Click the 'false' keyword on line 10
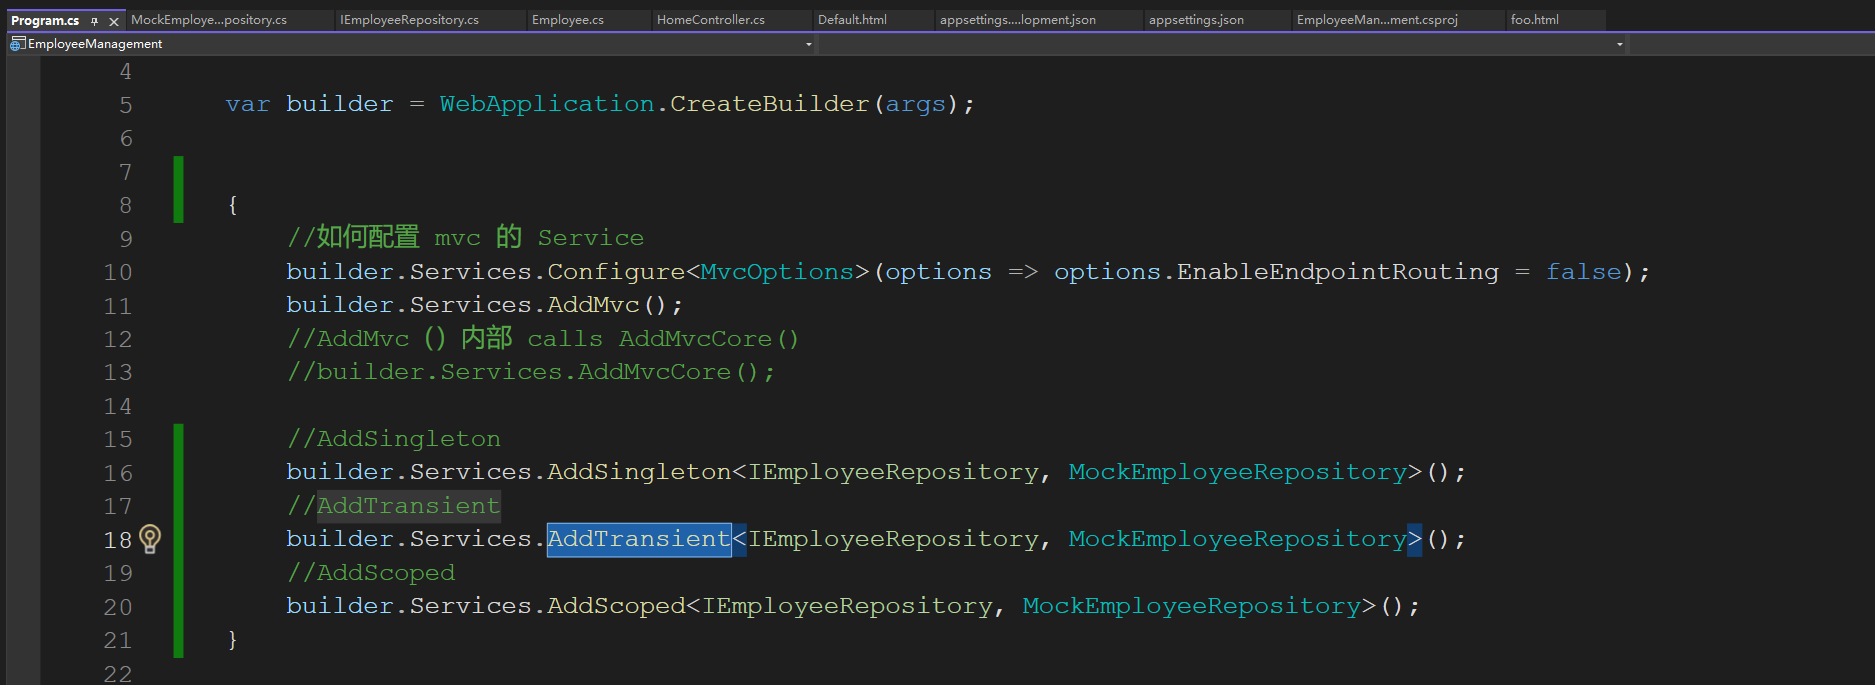The height and width of the screenshot is (685, 1875). [x=1584, y=272]
